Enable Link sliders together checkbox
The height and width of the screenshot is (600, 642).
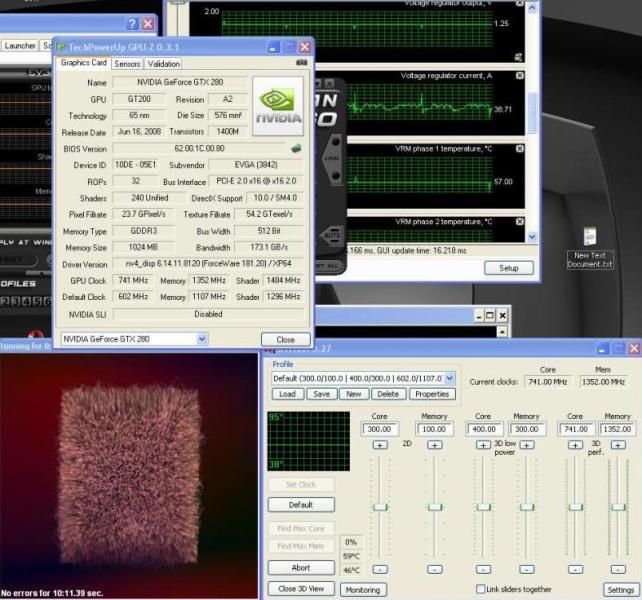[x=481, y=589]
